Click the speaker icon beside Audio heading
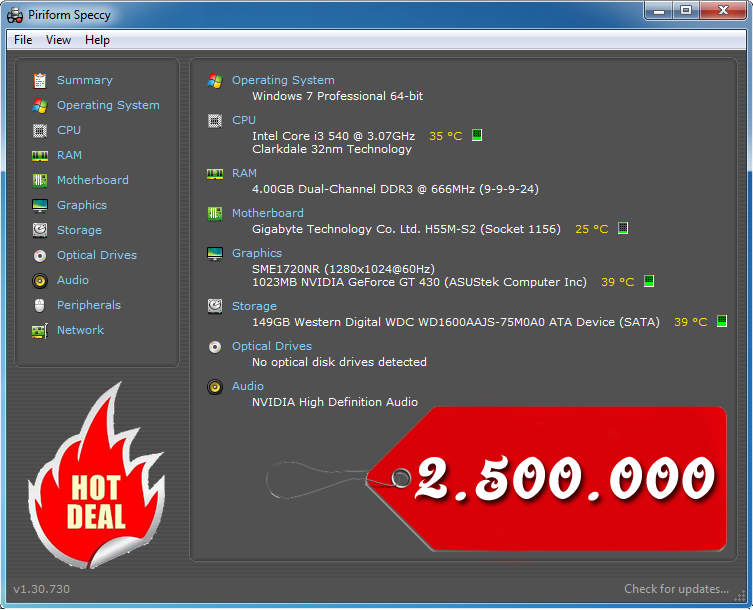Image resolution: width=753 pixels, height=610 pixels. click(x=215, y=387)
